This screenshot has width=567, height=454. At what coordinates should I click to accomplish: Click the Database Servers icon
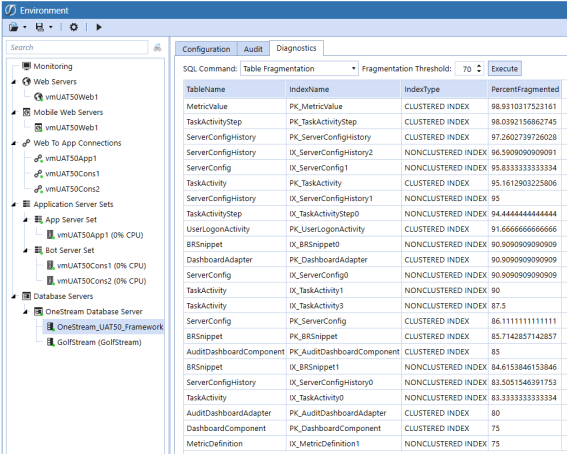tap(26, 296)
